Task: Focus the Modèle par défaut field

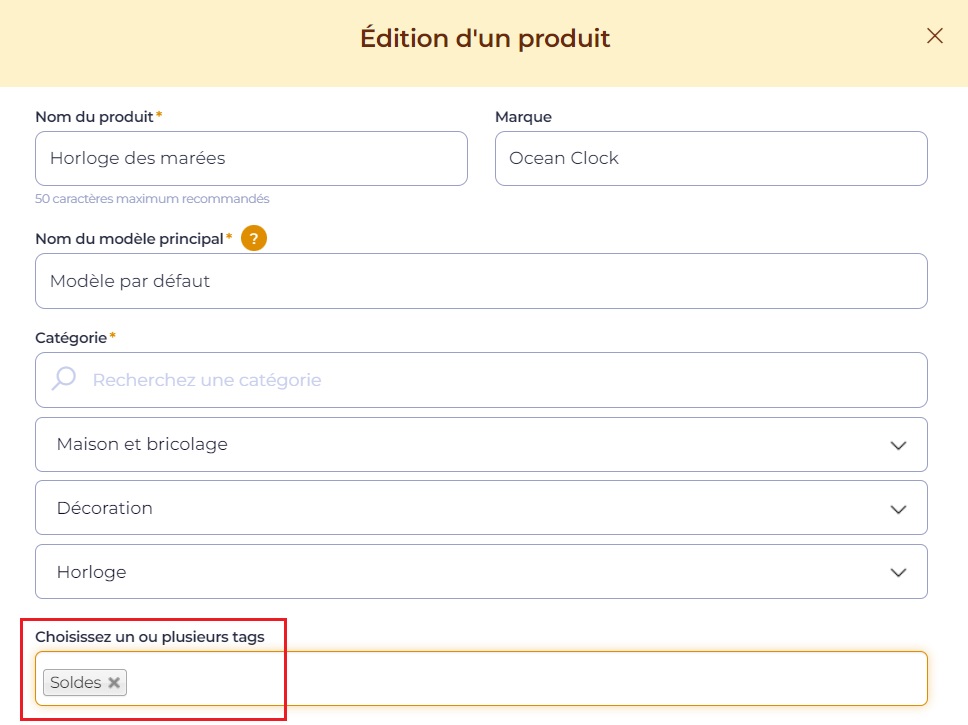Action: [x=482, y=281]
